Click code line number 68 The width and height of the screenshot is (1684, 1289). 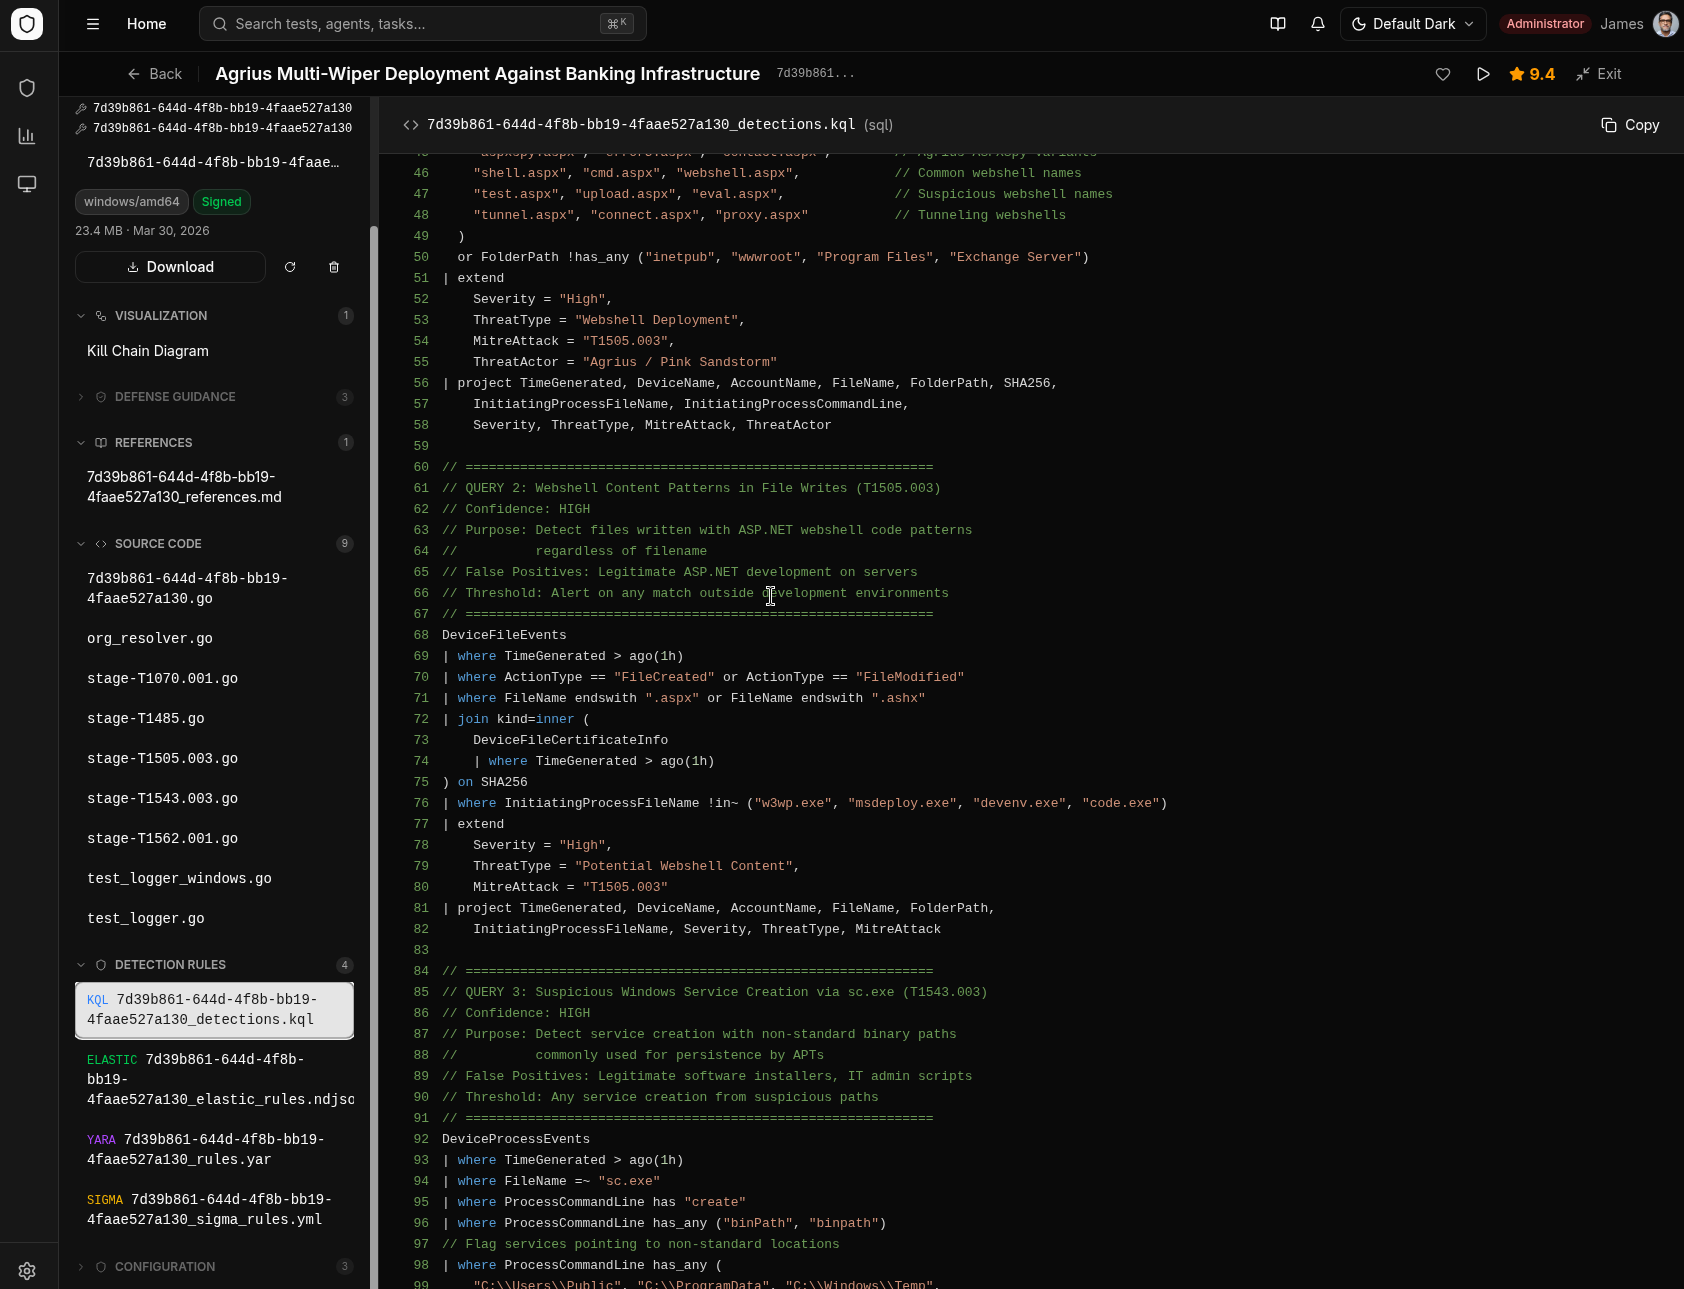[x=421, y=635]
